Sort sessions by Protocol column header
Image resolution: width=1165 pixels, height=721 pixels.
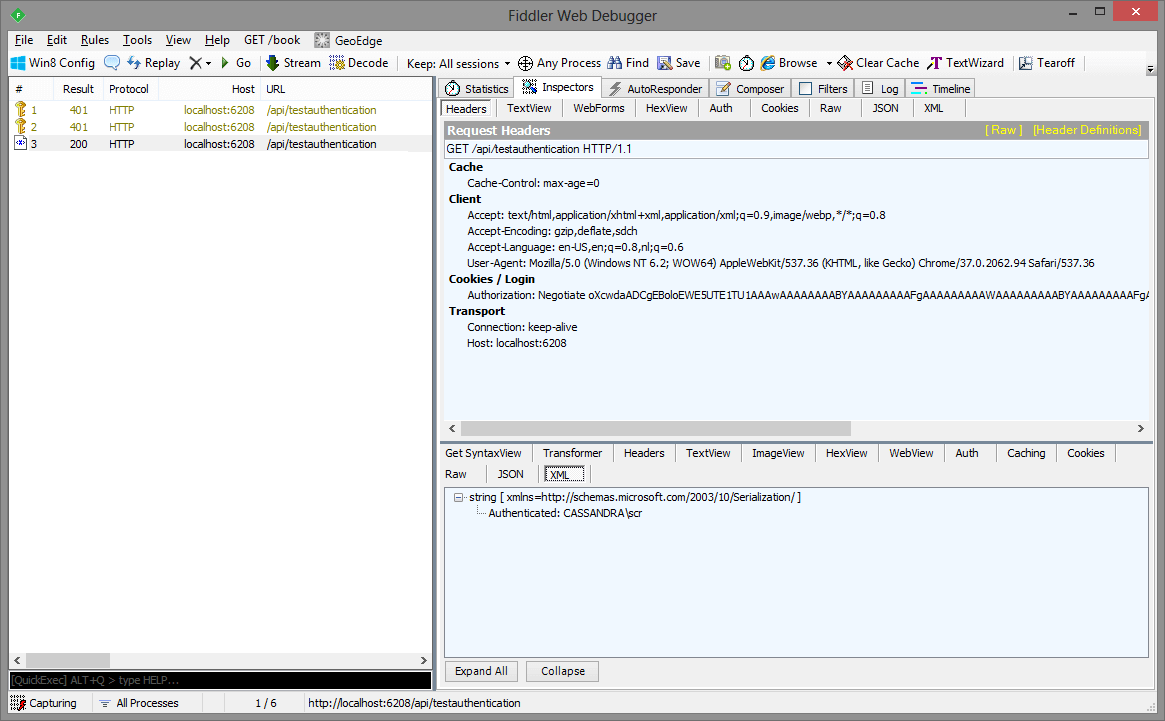click(129, 89)
